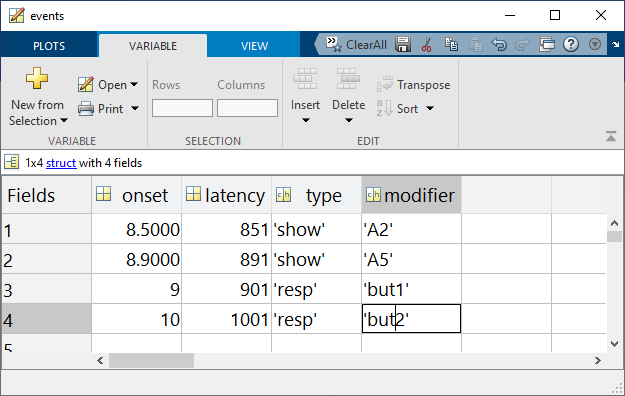Click the Cut scissors icon

(426, 44)
